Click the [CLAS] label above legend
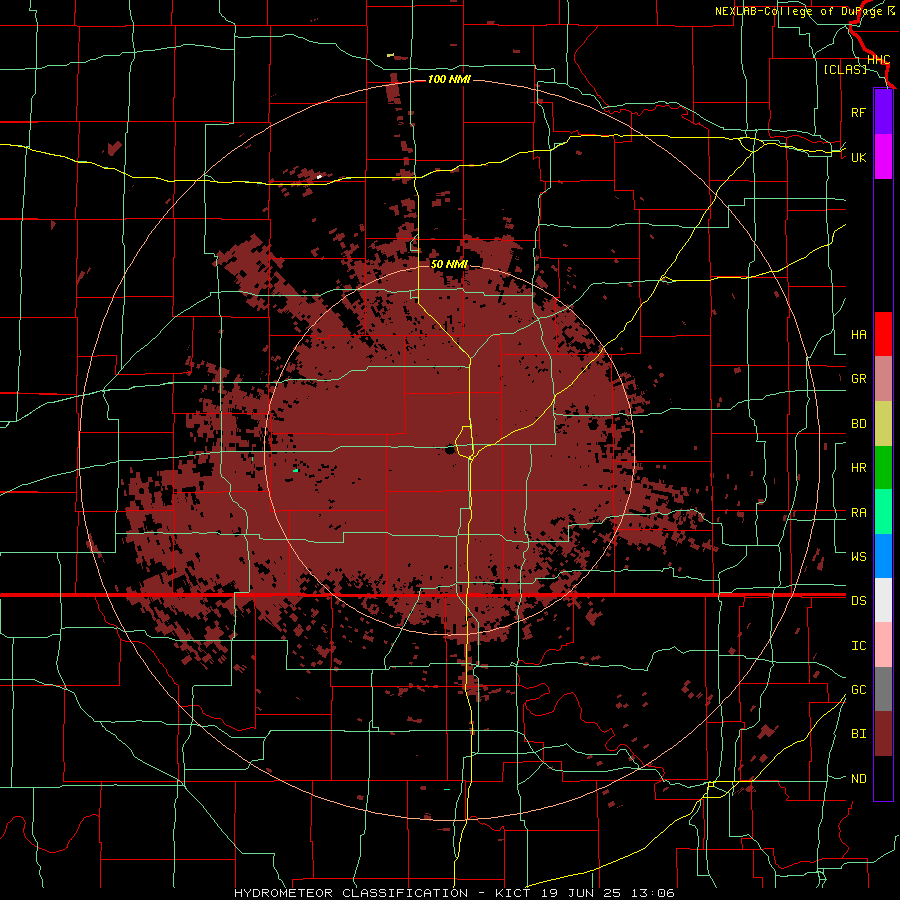This screenshot has height=900, width=900. click(x=845, y=69)
